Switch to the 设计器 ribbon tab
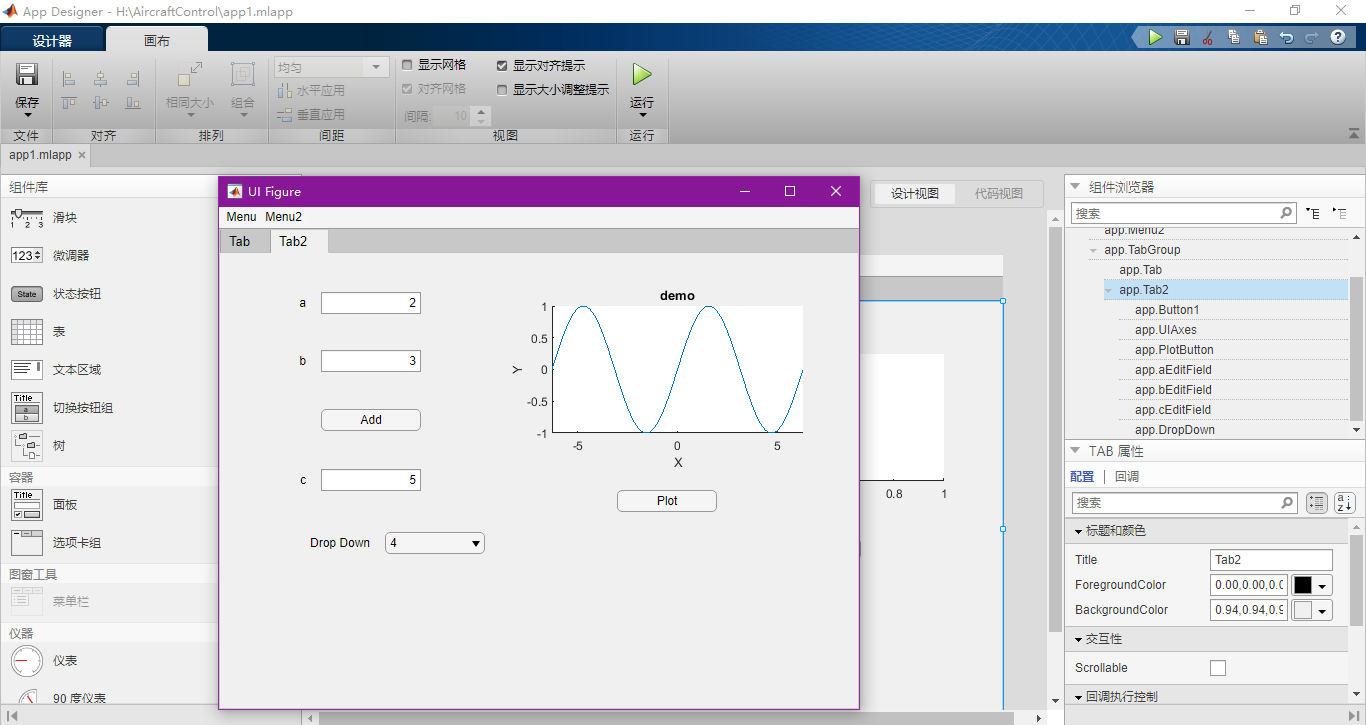The height and width of the screenshot is (725, 1366). [x=52, y=41]
